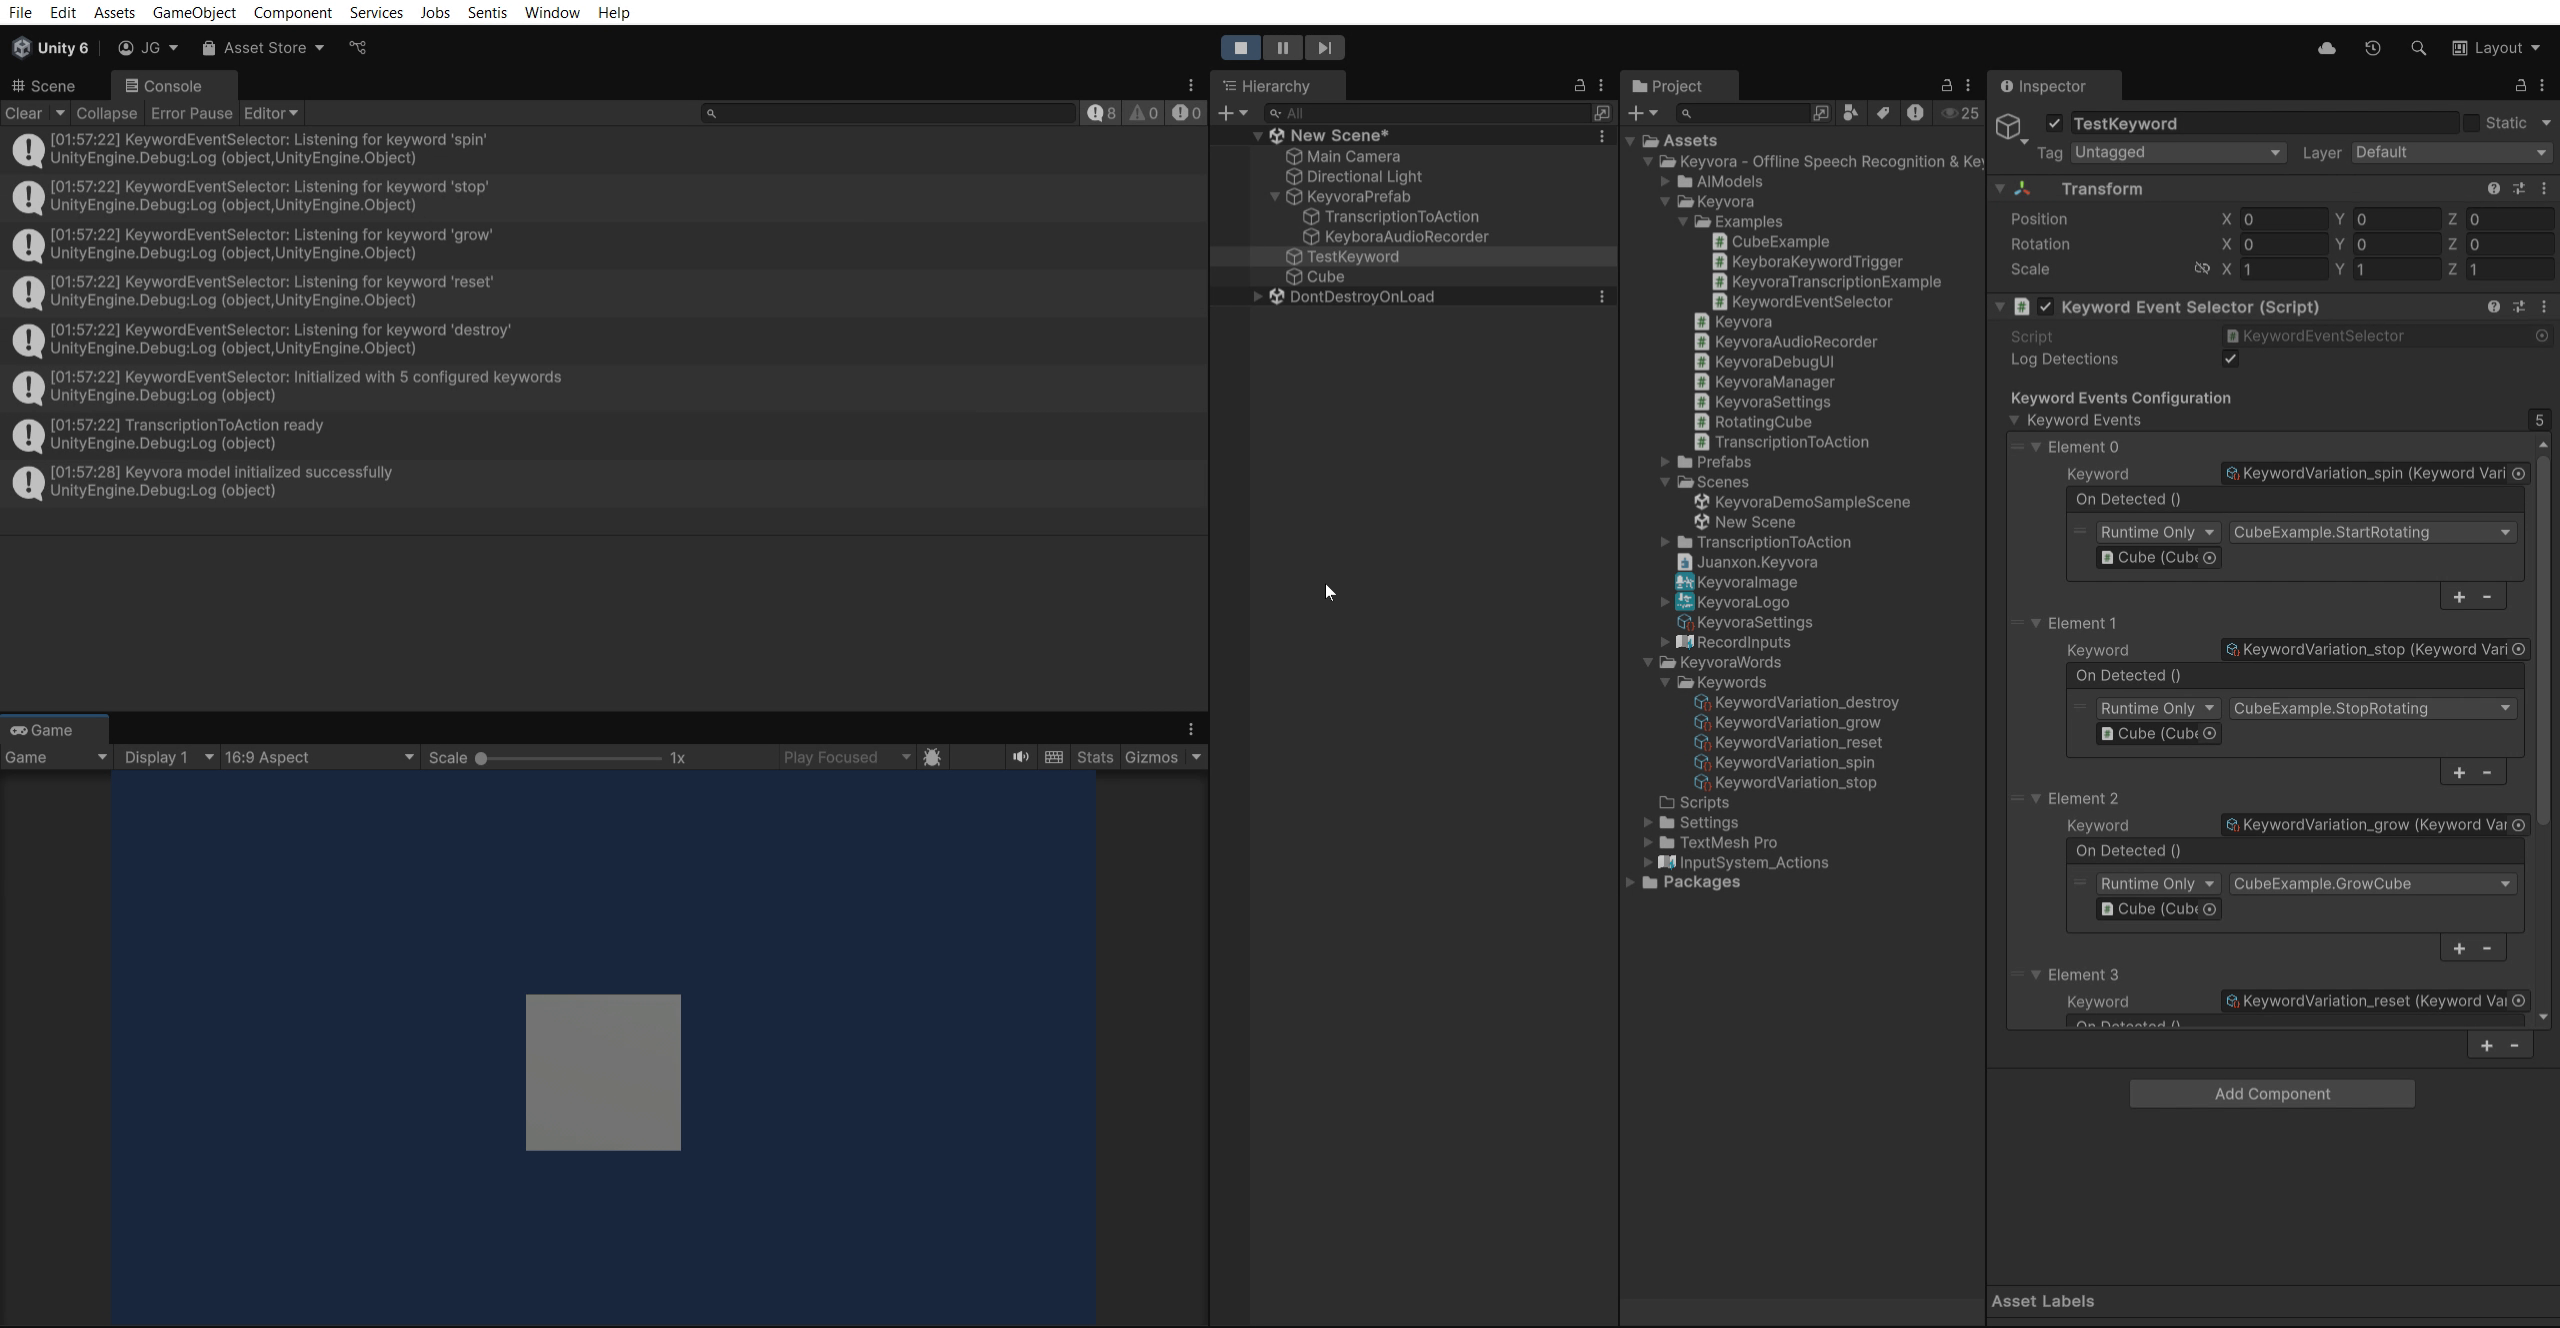Toggle Error Pause in Console

[x=191, y=113]
